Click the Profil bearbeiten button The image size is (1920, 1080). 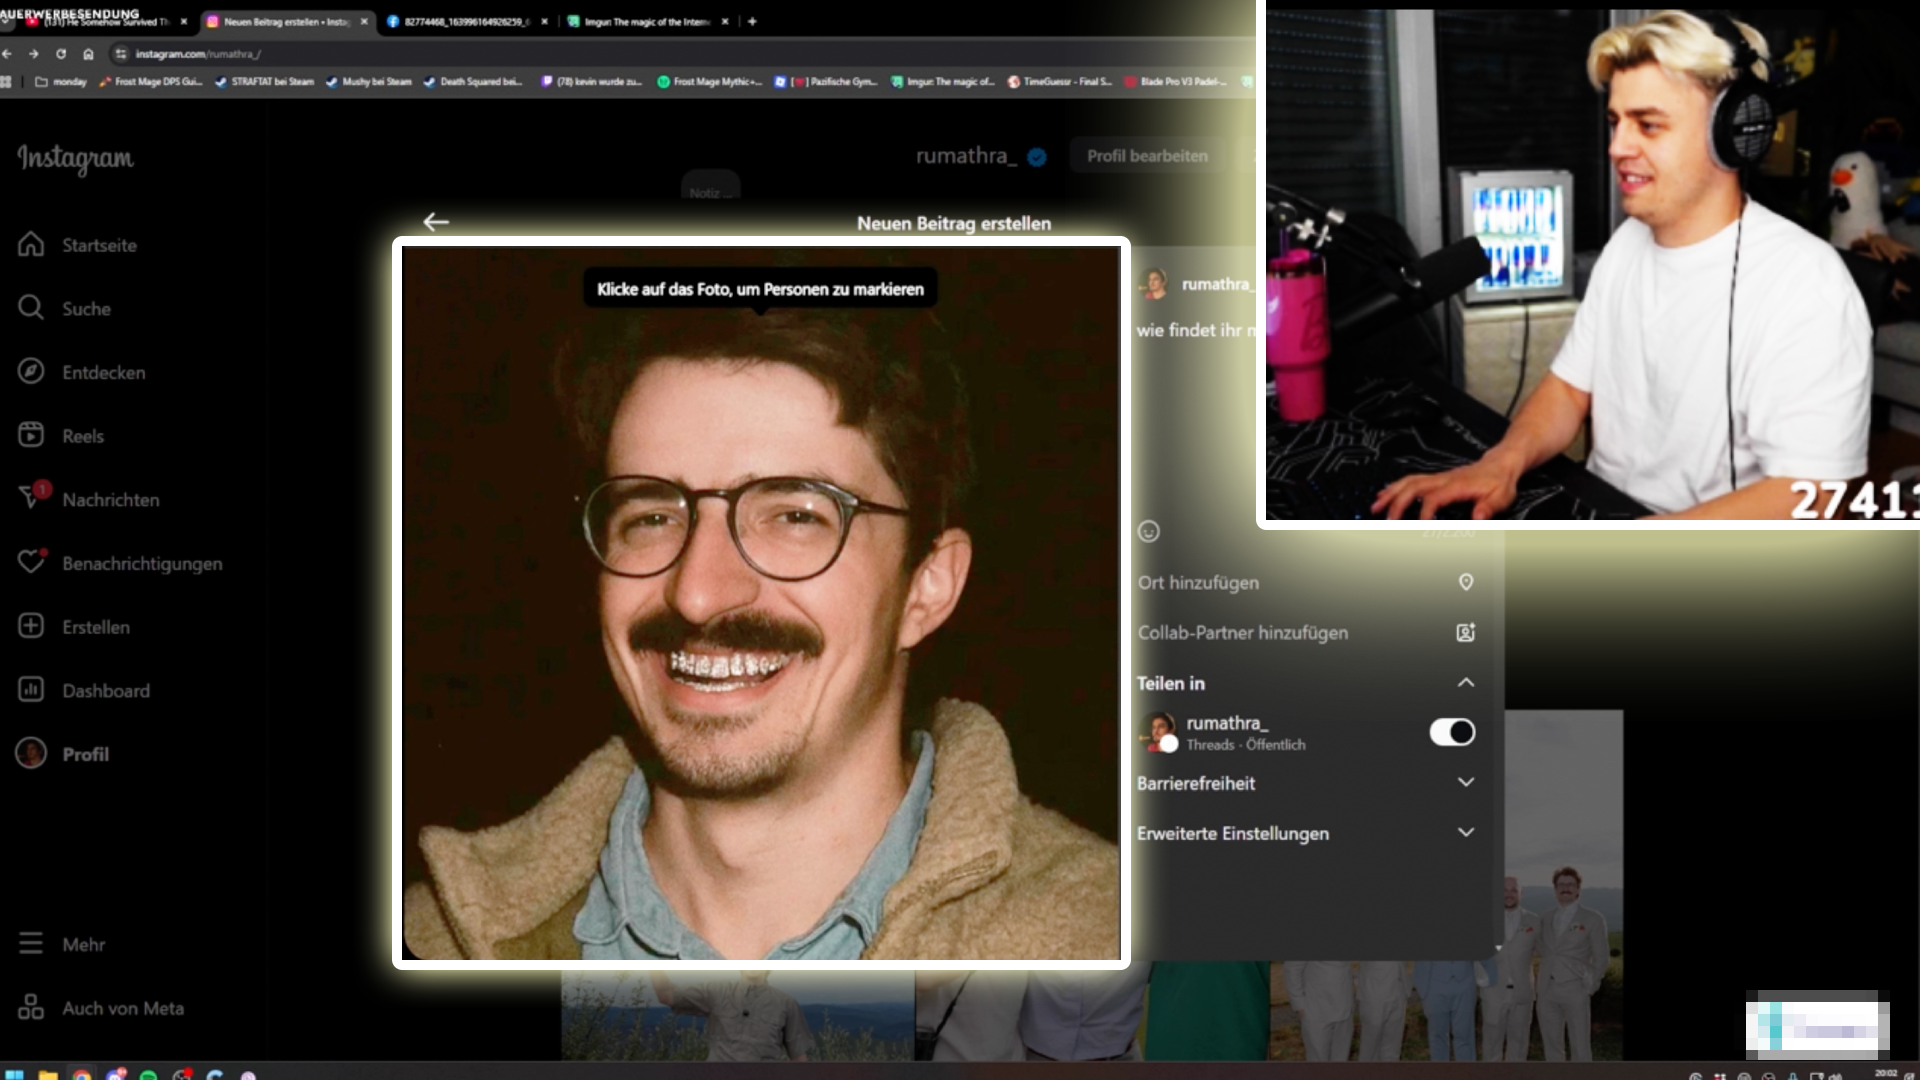(x=1147, y=156)
